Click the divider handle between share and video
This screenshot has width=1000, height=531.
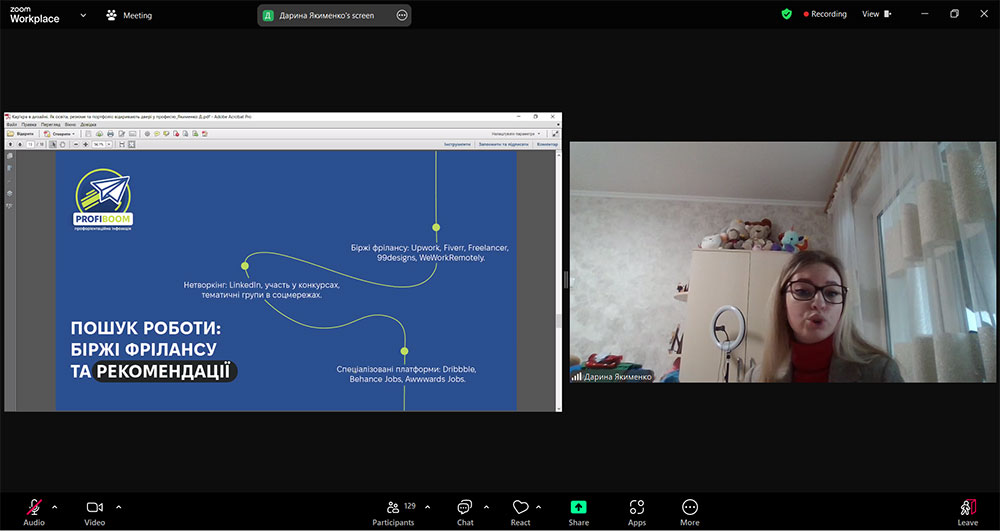[x=566, y=280]
